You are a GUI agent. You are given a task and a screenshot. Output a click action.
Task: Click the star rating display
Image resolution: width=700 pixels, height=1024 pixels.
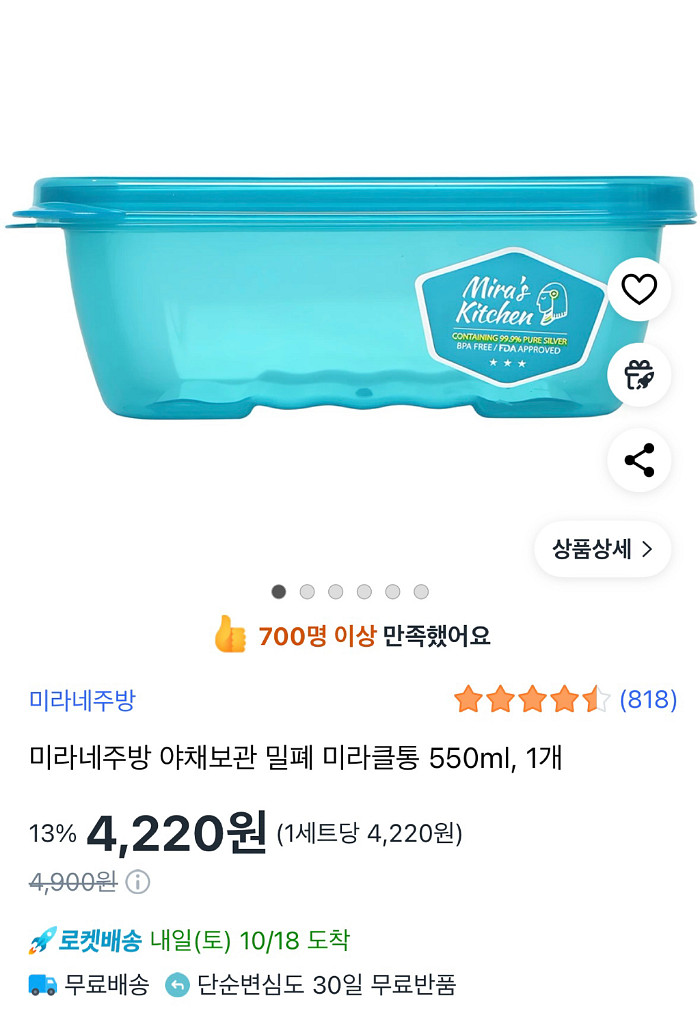tap(531, 700)
